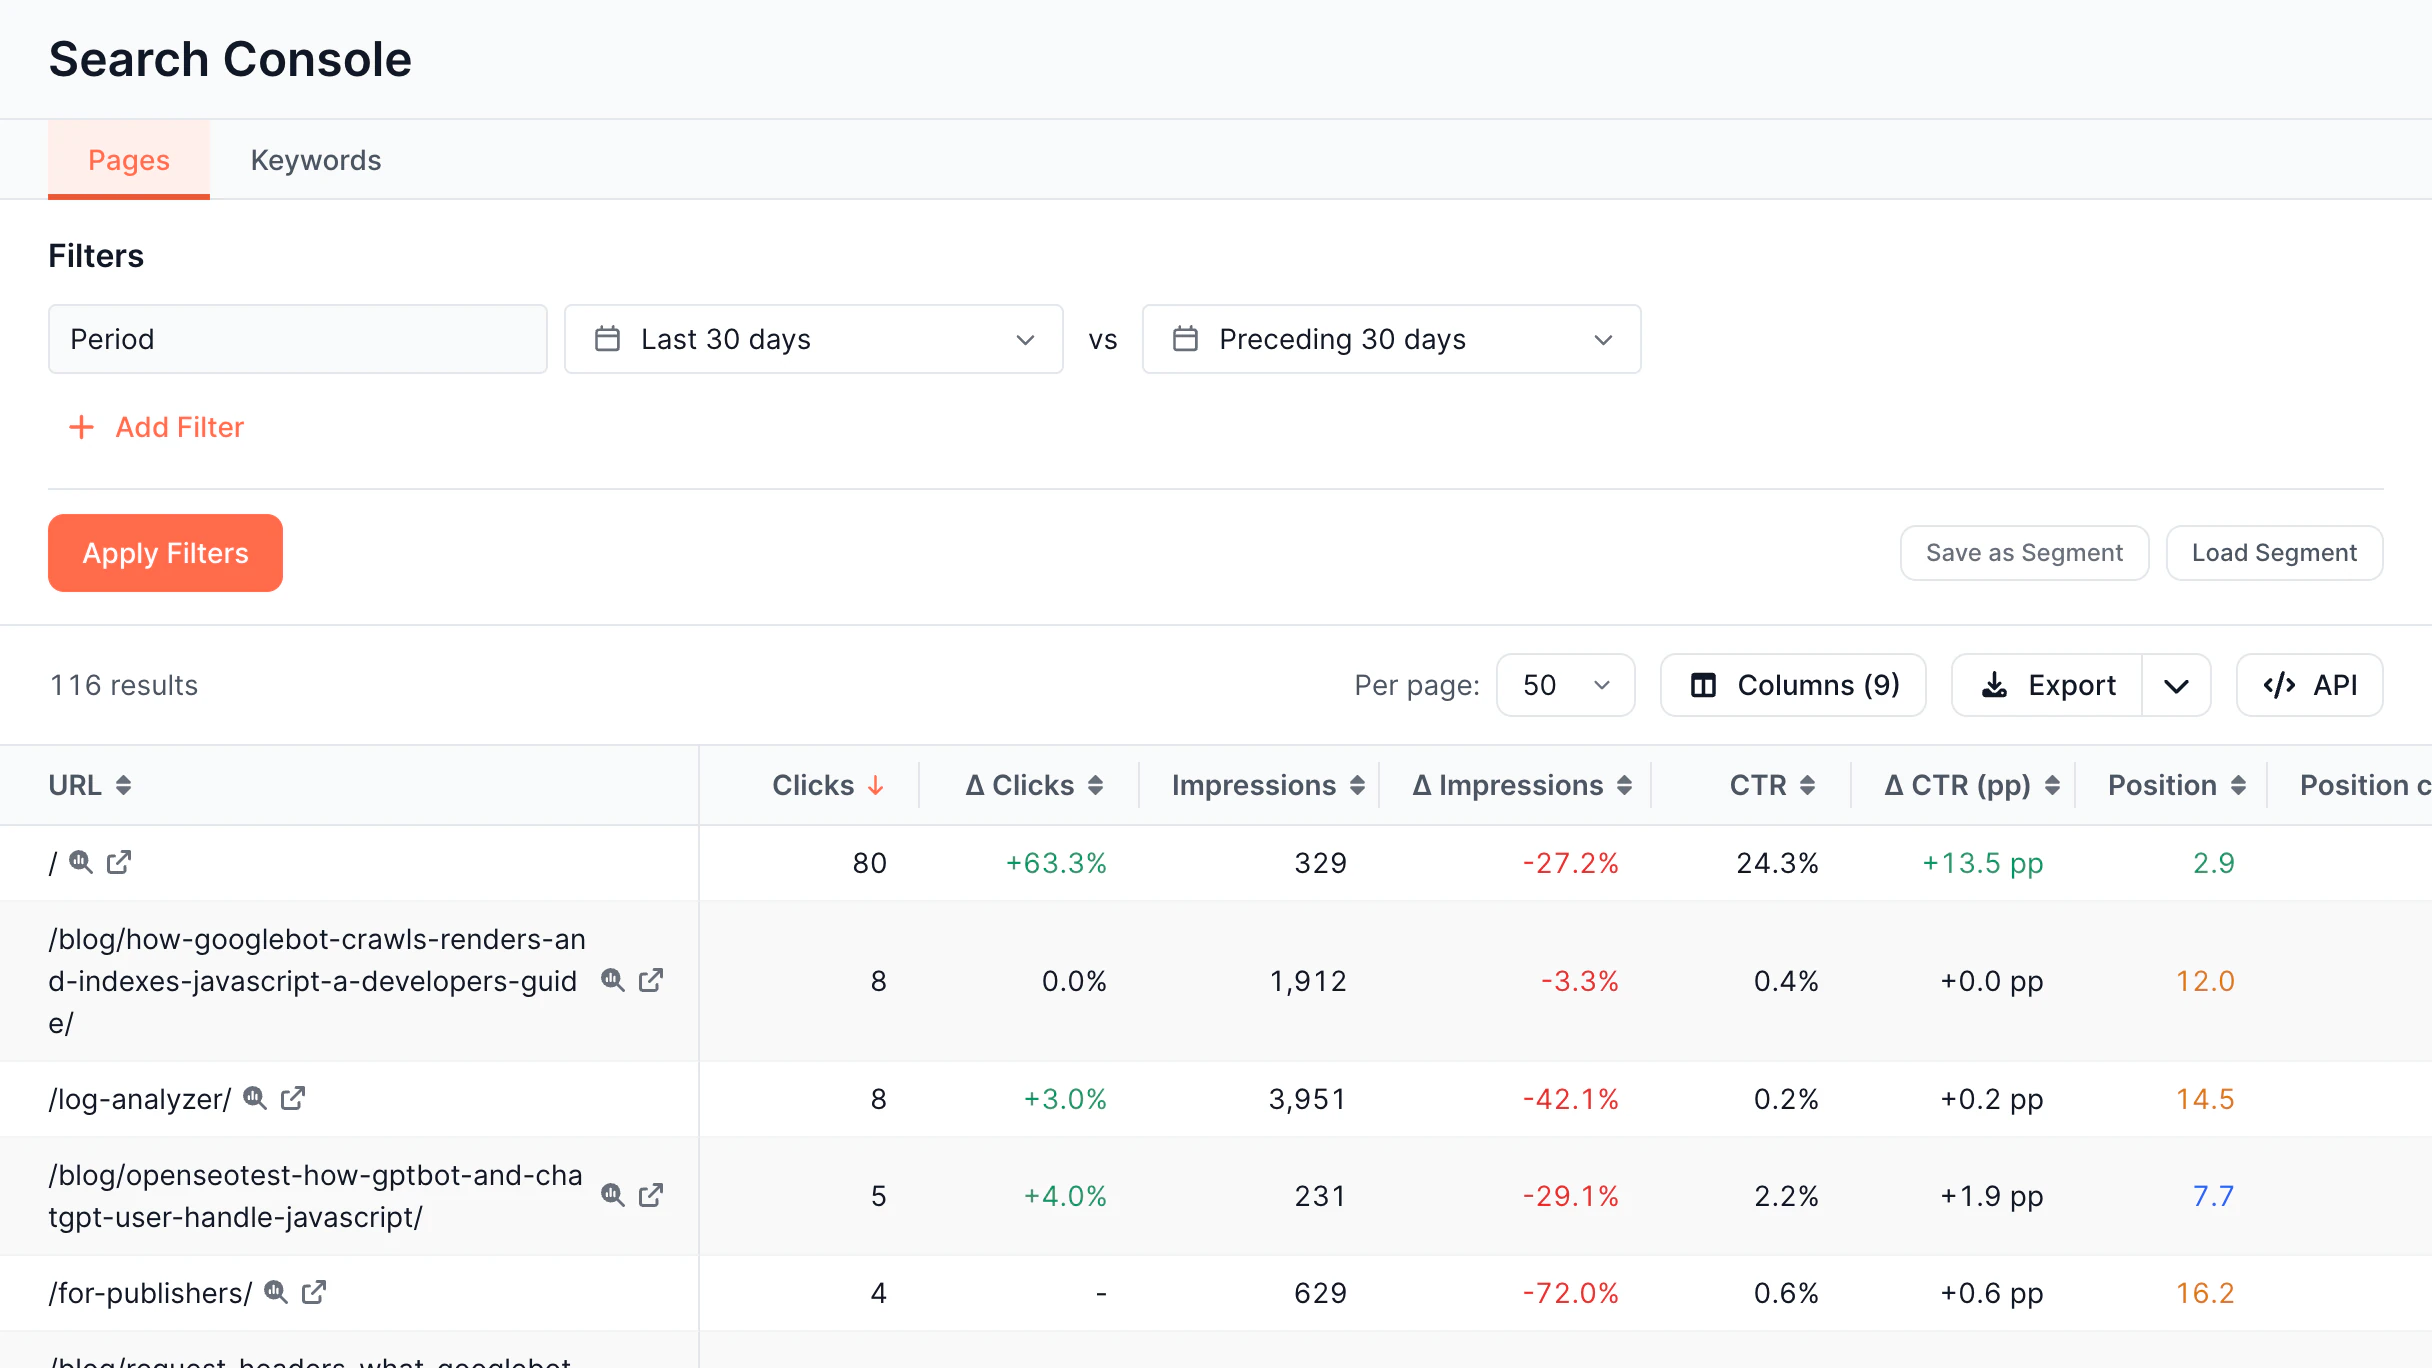Open the Columns (9) selector

(1793, 685)
